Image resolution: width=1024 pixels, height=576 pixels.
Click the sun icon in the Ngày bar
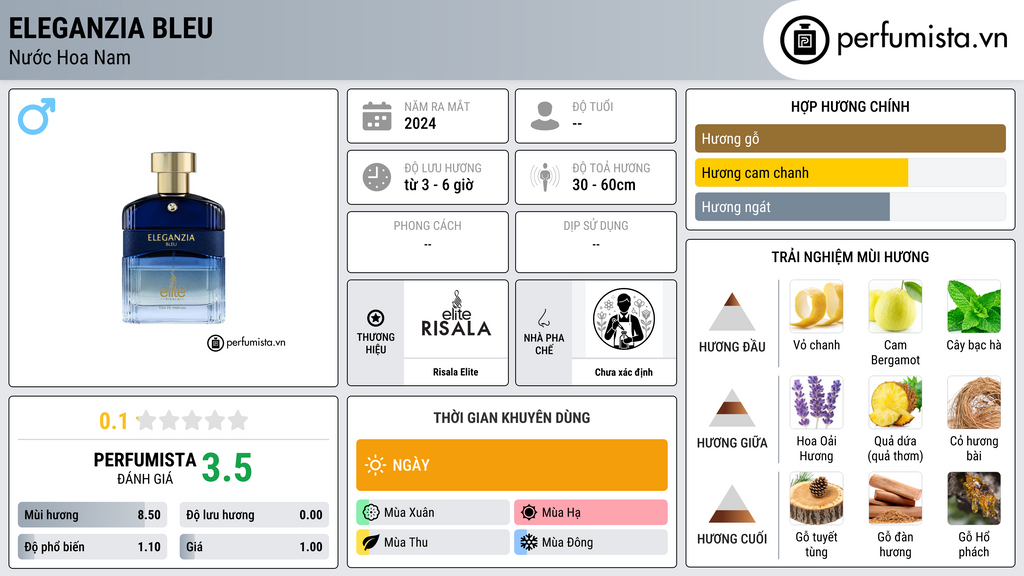coord(375,465)
